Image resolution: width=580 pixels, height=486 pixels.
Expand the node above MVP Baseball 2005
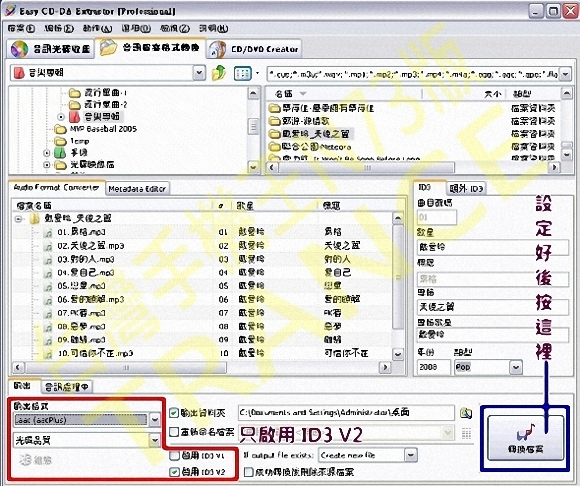click(x=61, y=117)
